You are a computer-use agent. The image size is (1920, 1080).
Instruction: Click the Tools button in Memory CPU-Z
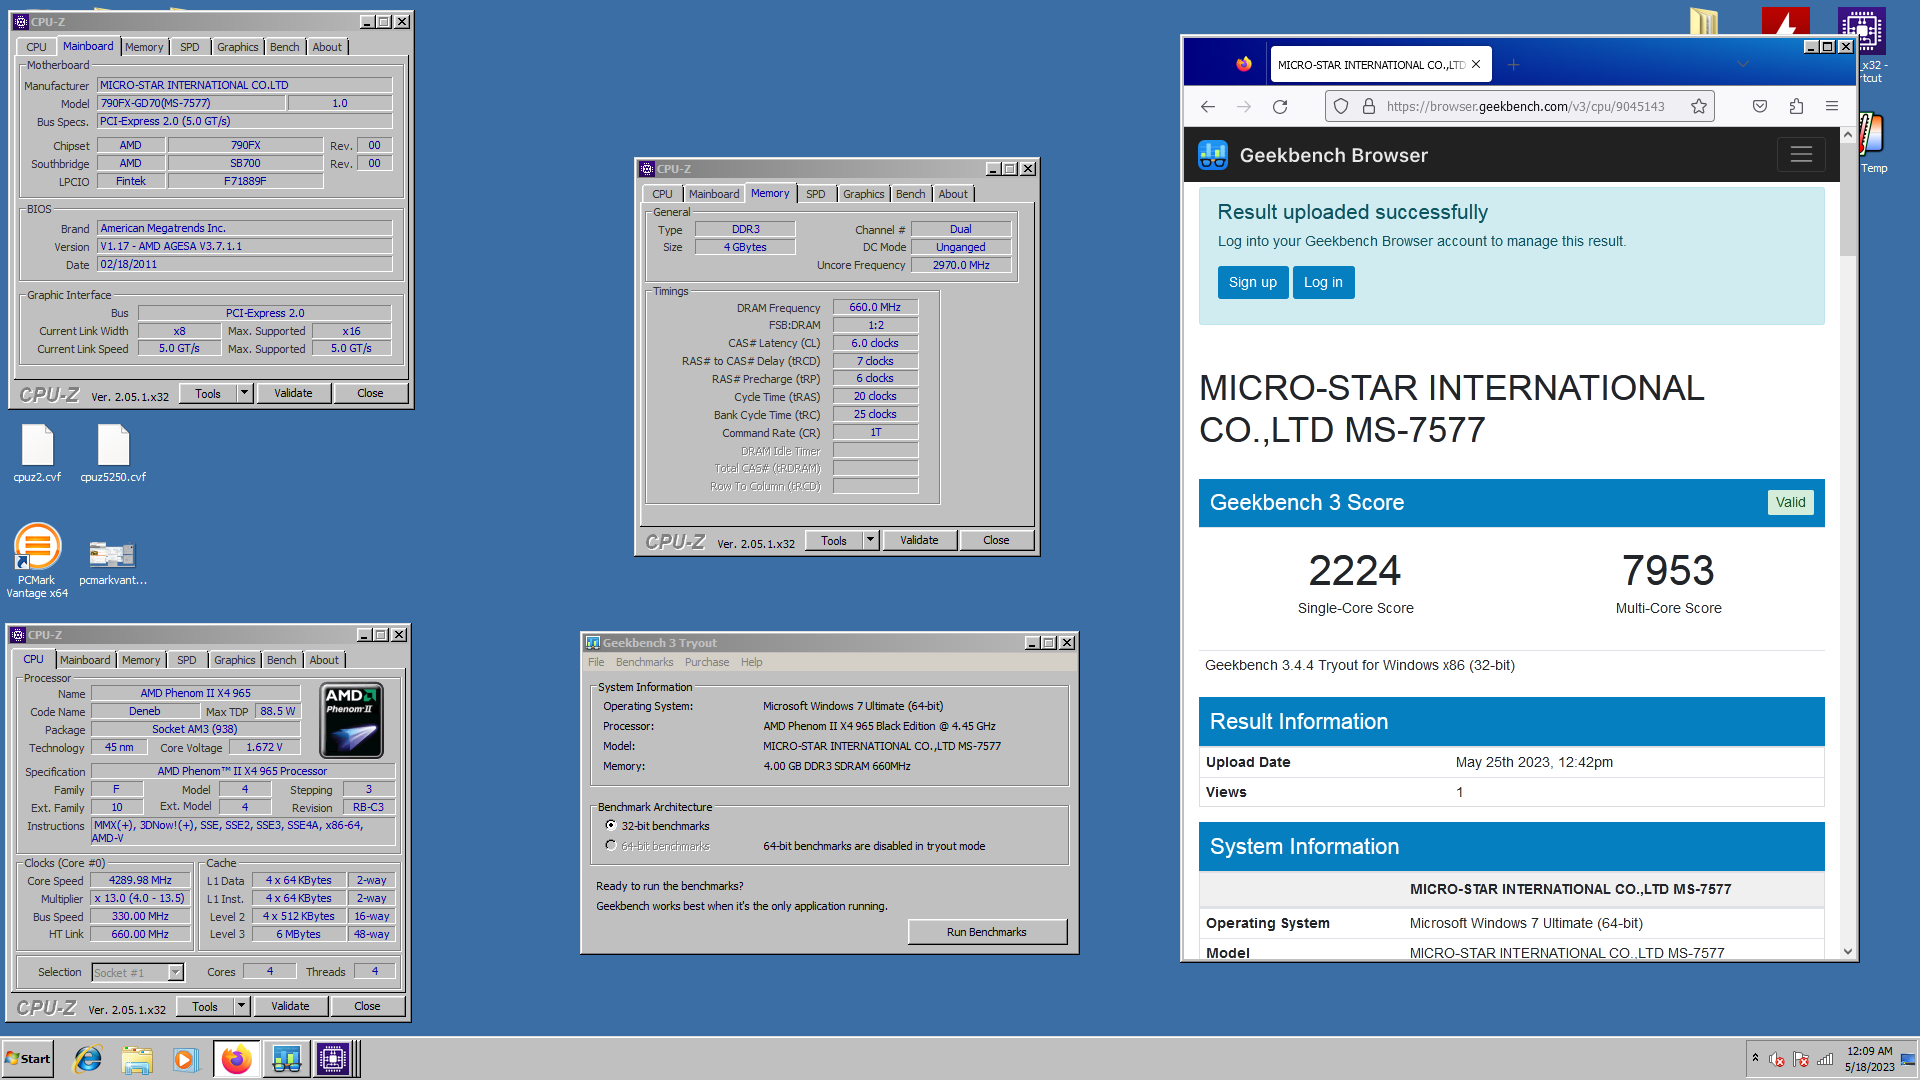[x=834, y=540]
